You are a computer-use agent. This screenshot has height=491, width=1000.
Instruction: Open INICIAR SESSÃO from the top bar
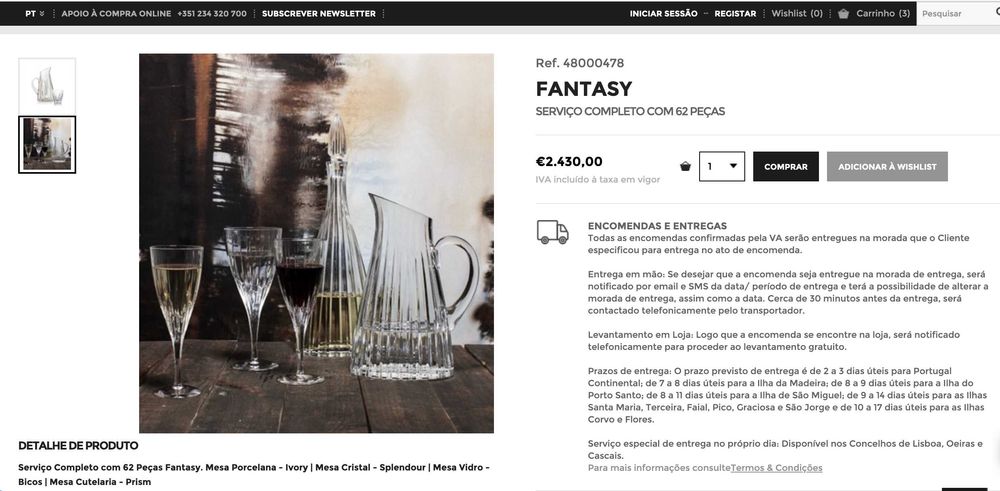(663, 13)
